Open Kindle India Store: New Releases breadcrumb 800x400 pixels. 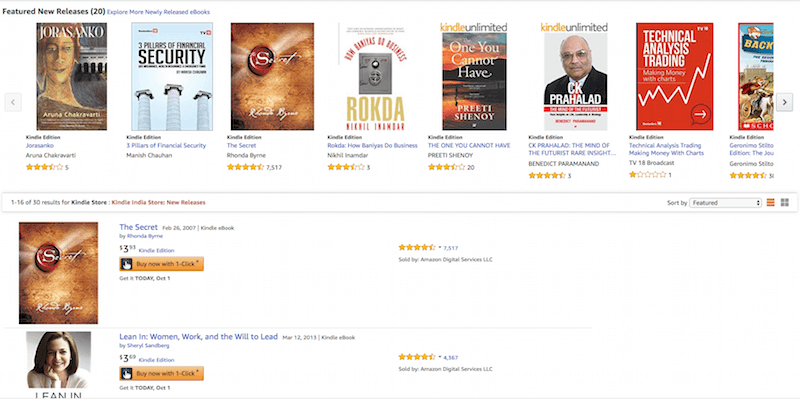tap(158, 203)
